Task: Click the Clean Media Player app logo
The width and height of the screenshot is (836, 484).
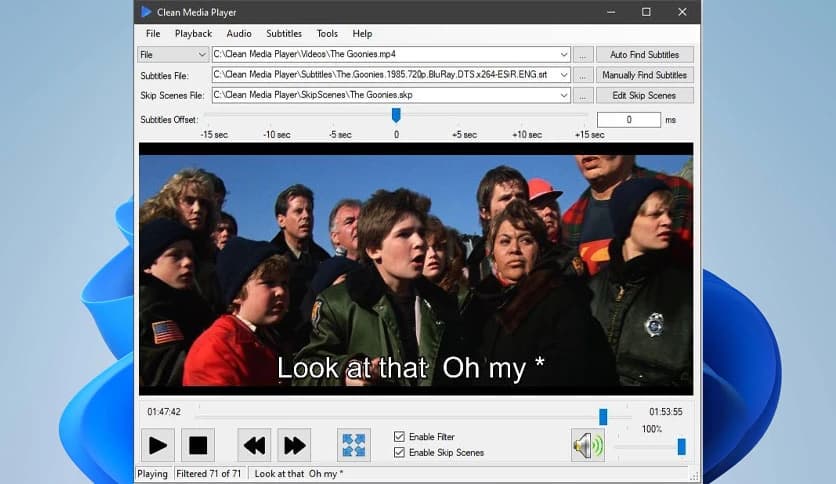Action: (x=146, y=12)
